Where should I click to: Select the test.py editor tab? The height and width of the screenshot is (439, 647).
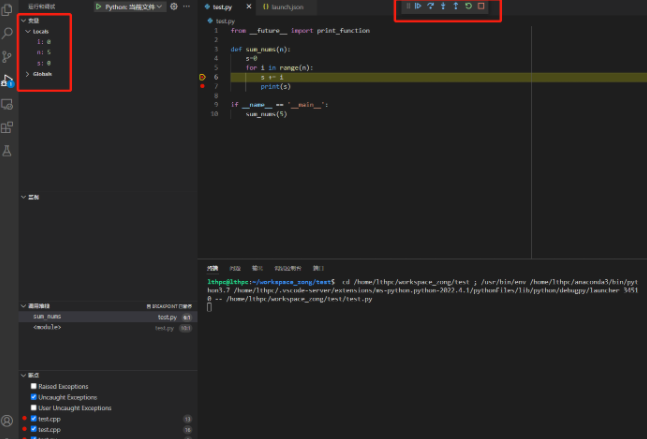[x=223, y=7]
